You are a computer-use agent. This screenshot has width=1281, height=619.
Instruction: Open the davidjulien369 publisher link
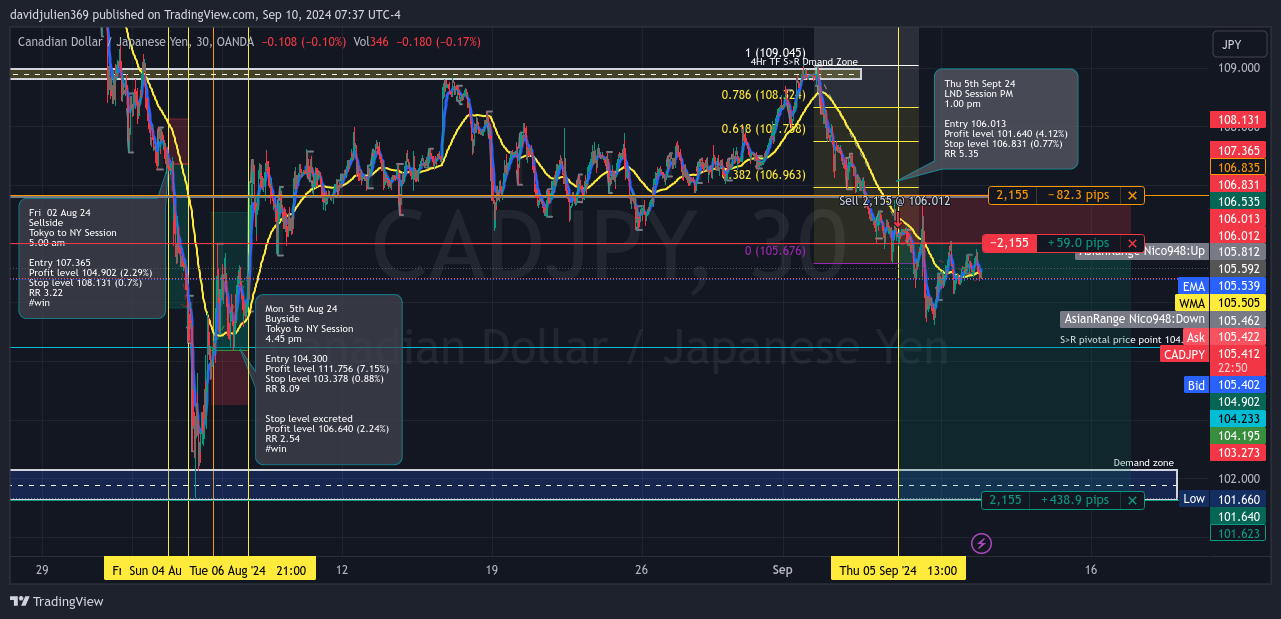click(51, 15)
